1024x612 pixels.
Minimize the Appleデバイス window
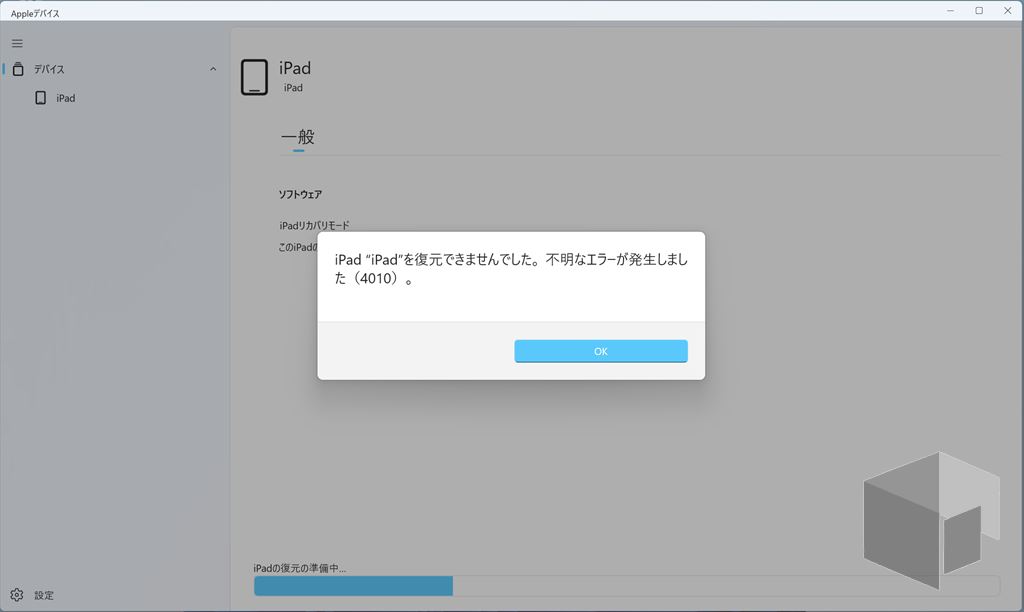pos(950,10)
